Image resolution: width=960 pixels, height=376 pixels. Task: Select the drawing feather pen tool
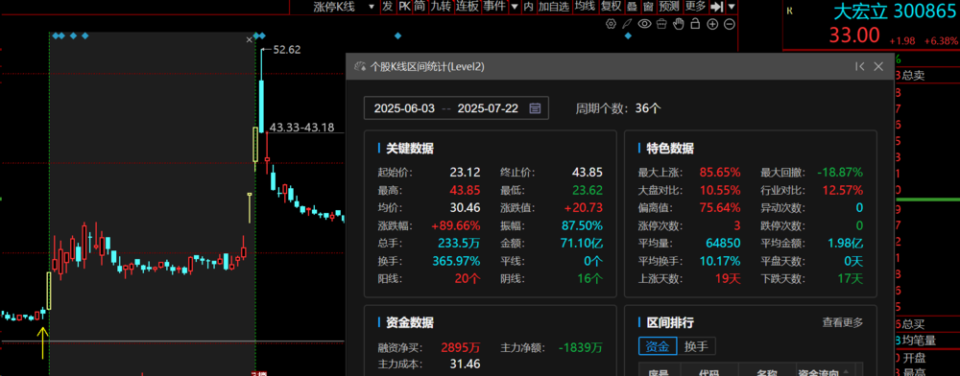point(627,24)
